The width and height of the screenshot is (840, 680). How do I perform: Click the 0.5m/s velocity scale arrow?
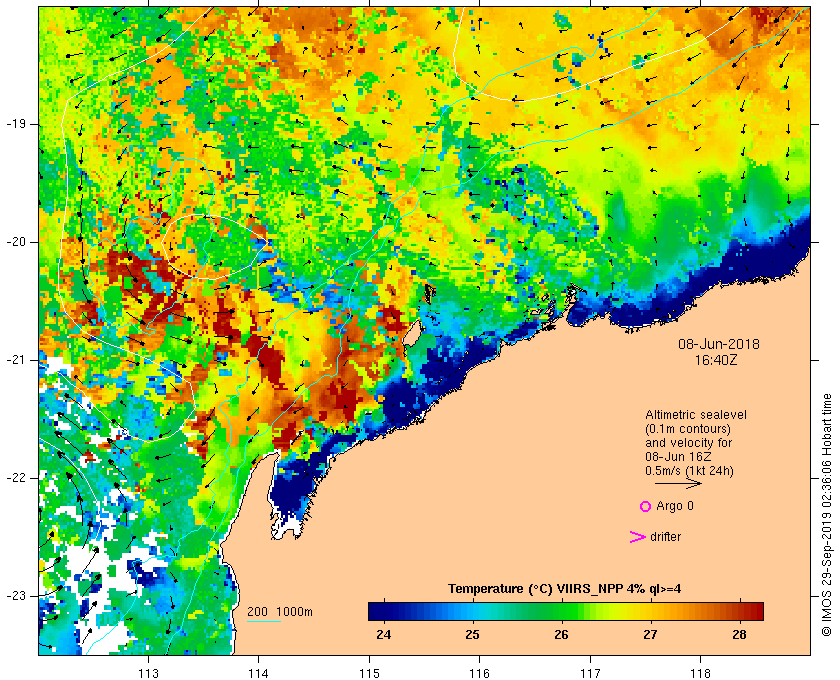click(x=678, y=483)
